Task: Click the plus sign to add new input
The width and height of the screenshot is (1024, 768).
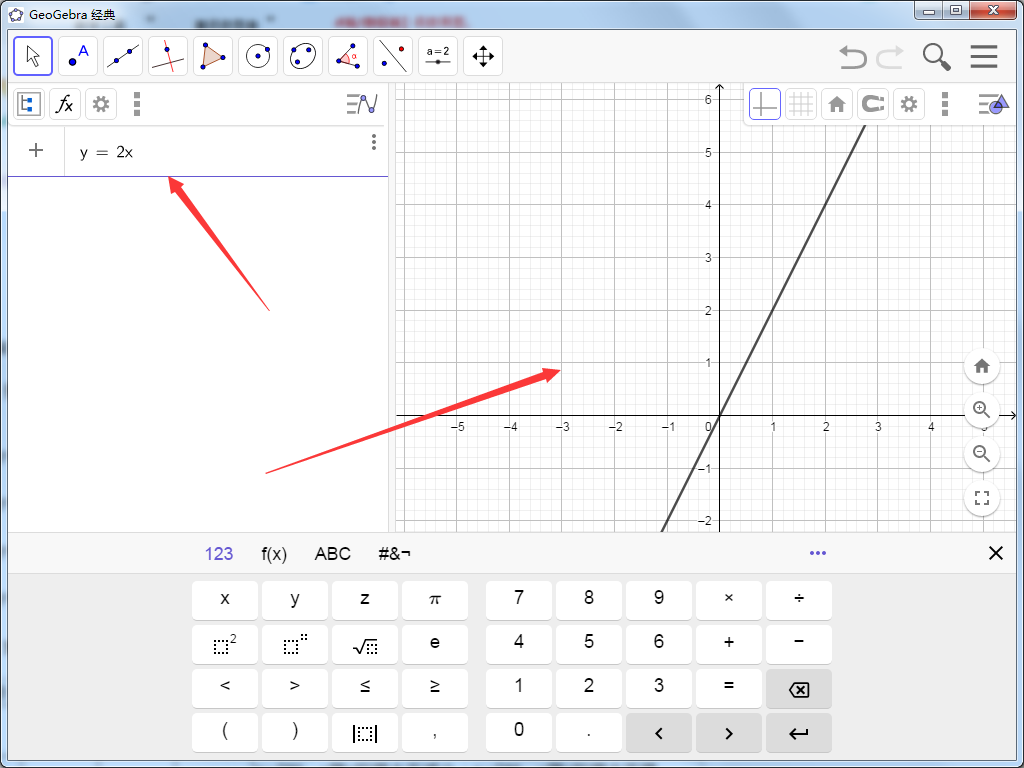Action: (36, 151)
